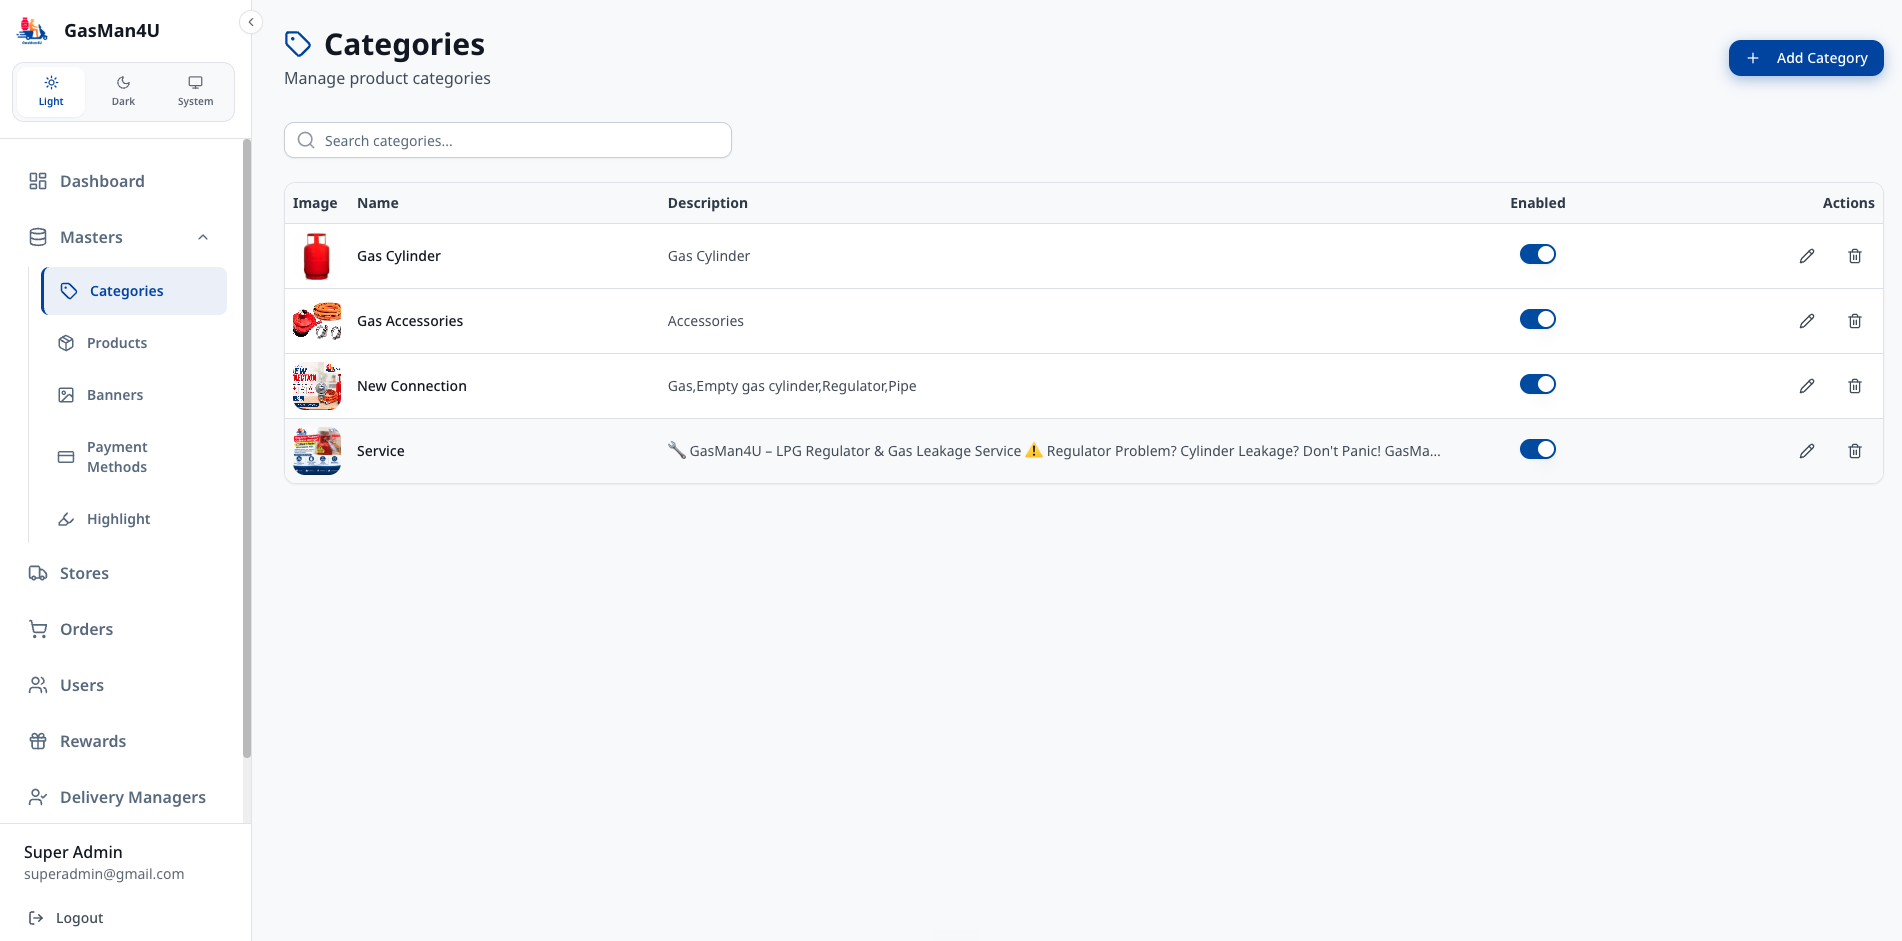1902x941 pixels.
Task: Log out using the Logout button
Action: tap(66, 918)
